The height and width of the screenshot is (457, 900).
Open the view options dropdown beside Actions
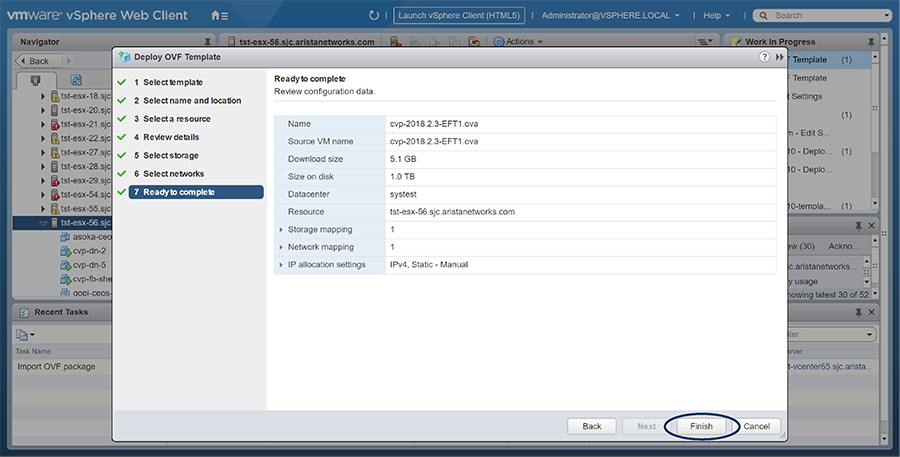coord(704,41)
